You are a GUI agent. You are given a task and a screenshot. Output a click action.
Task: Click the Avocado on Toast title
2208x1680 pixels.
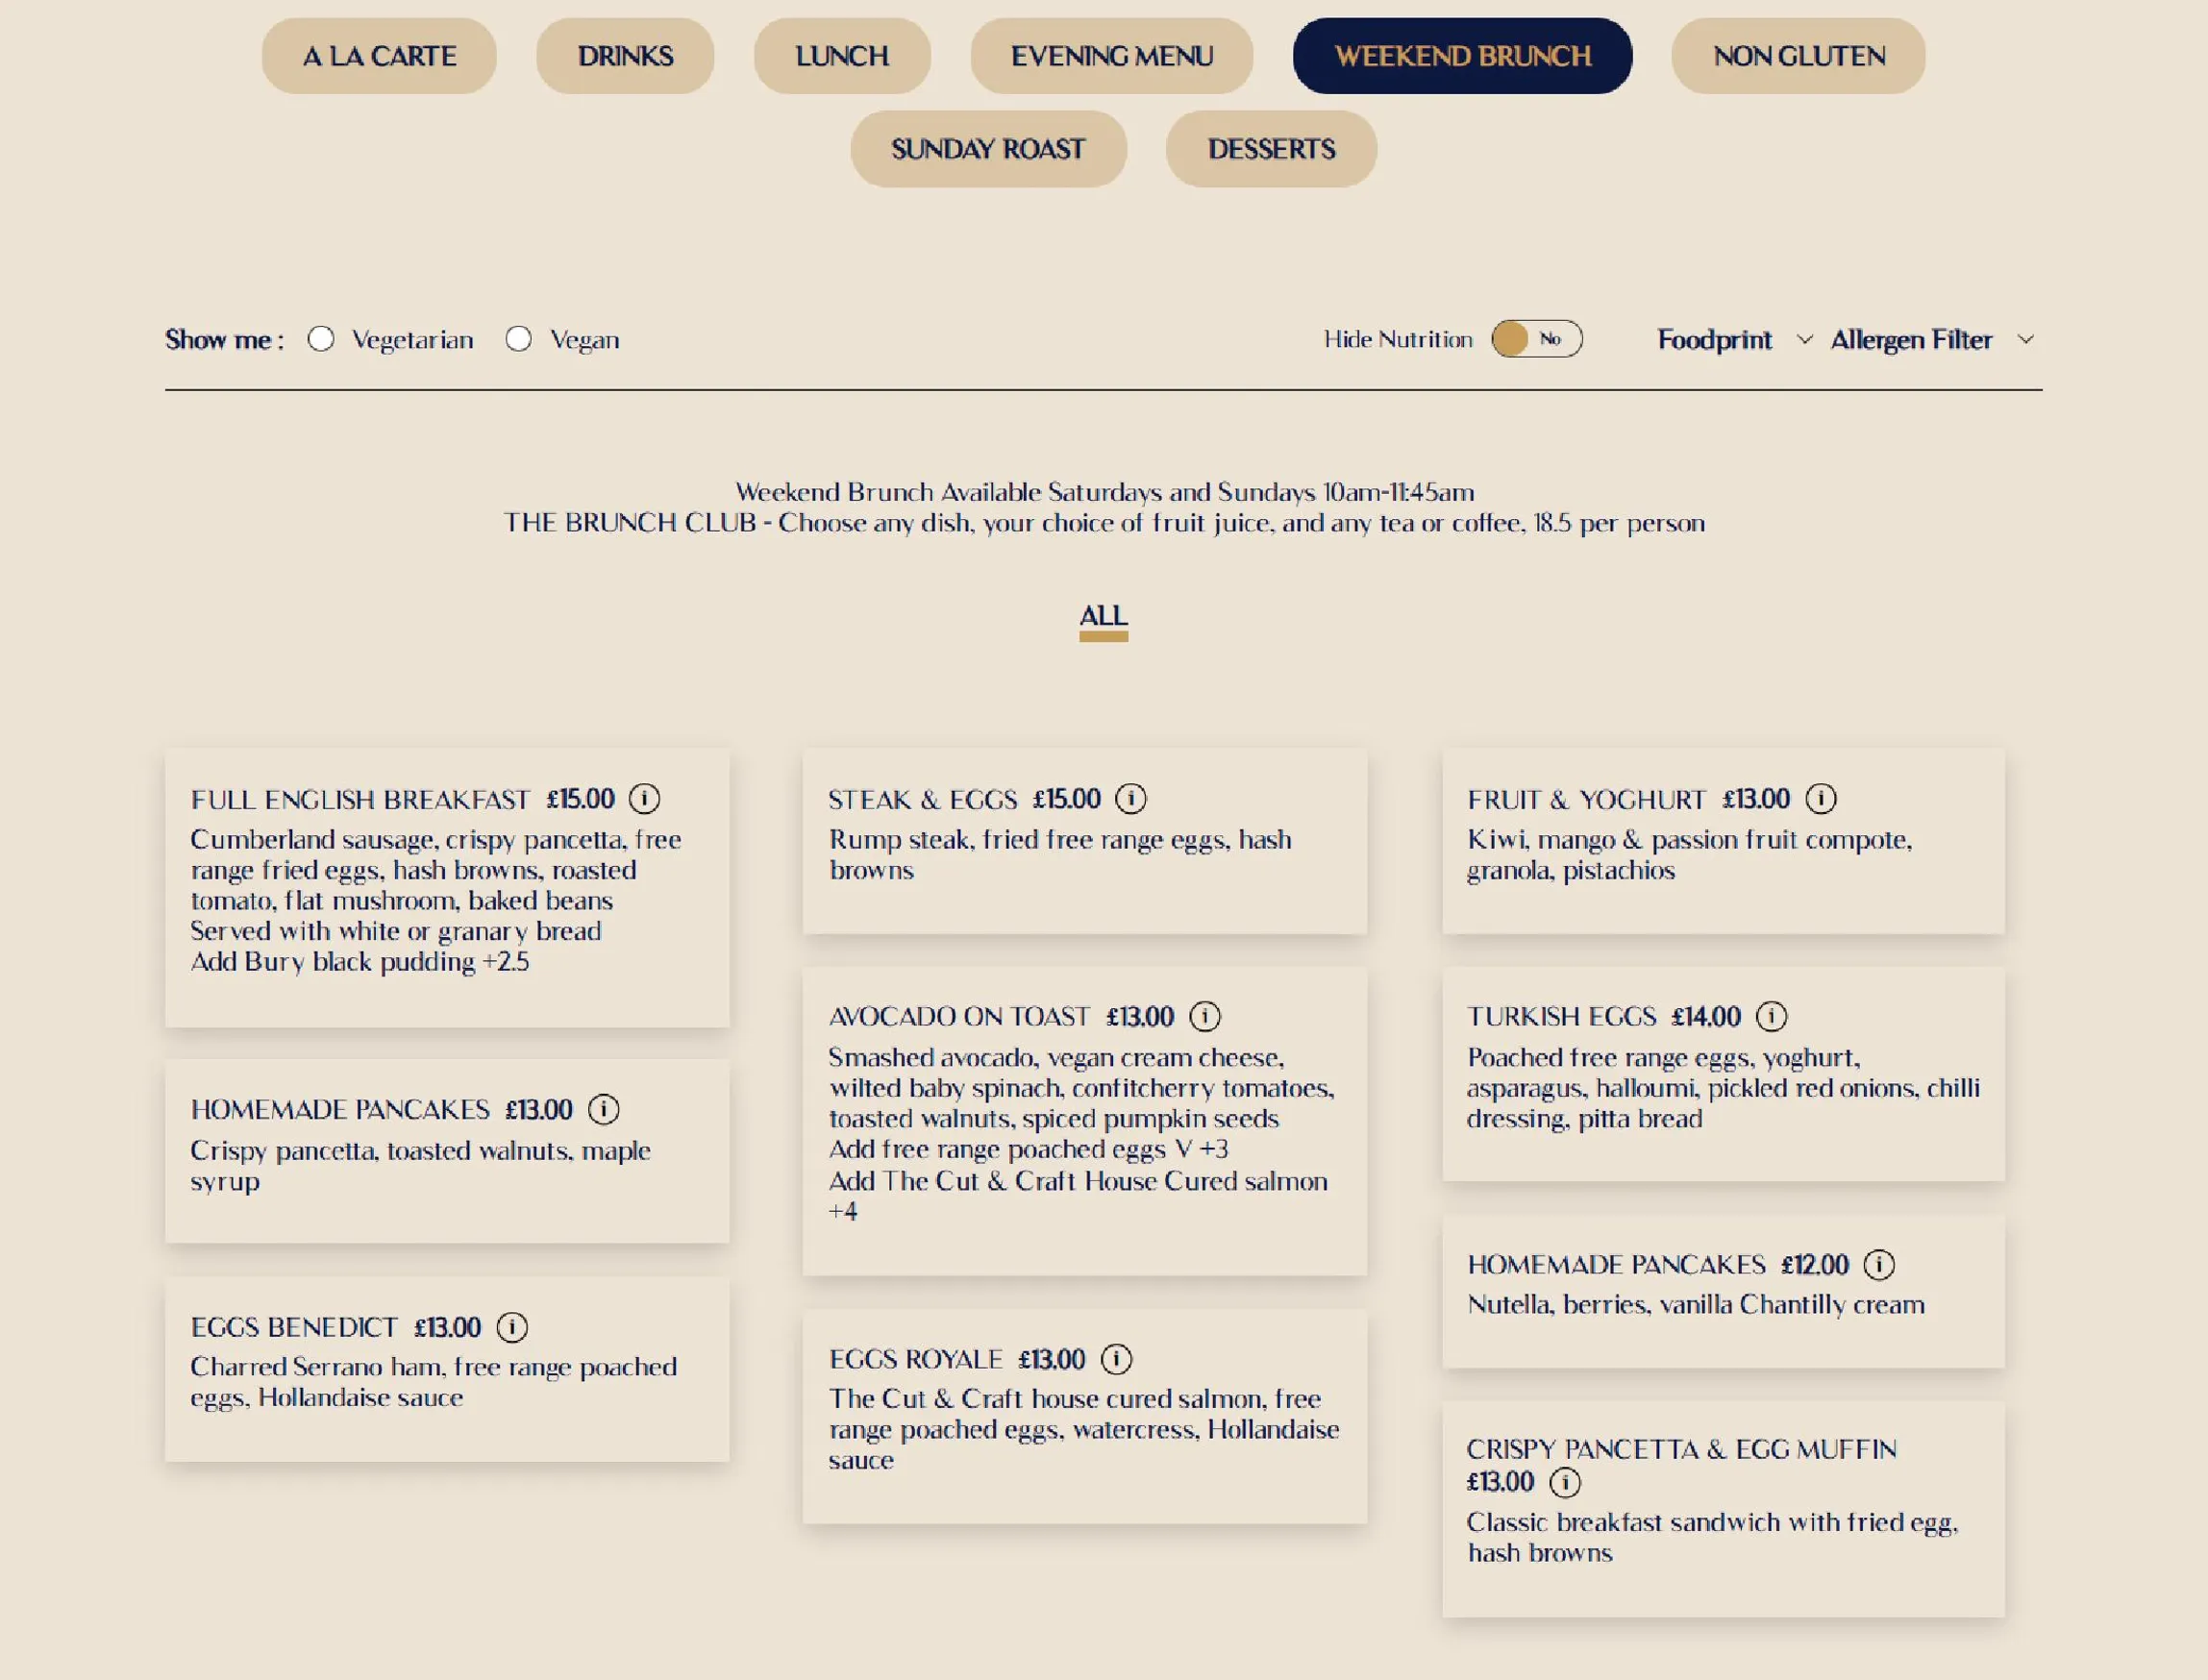959,1017
